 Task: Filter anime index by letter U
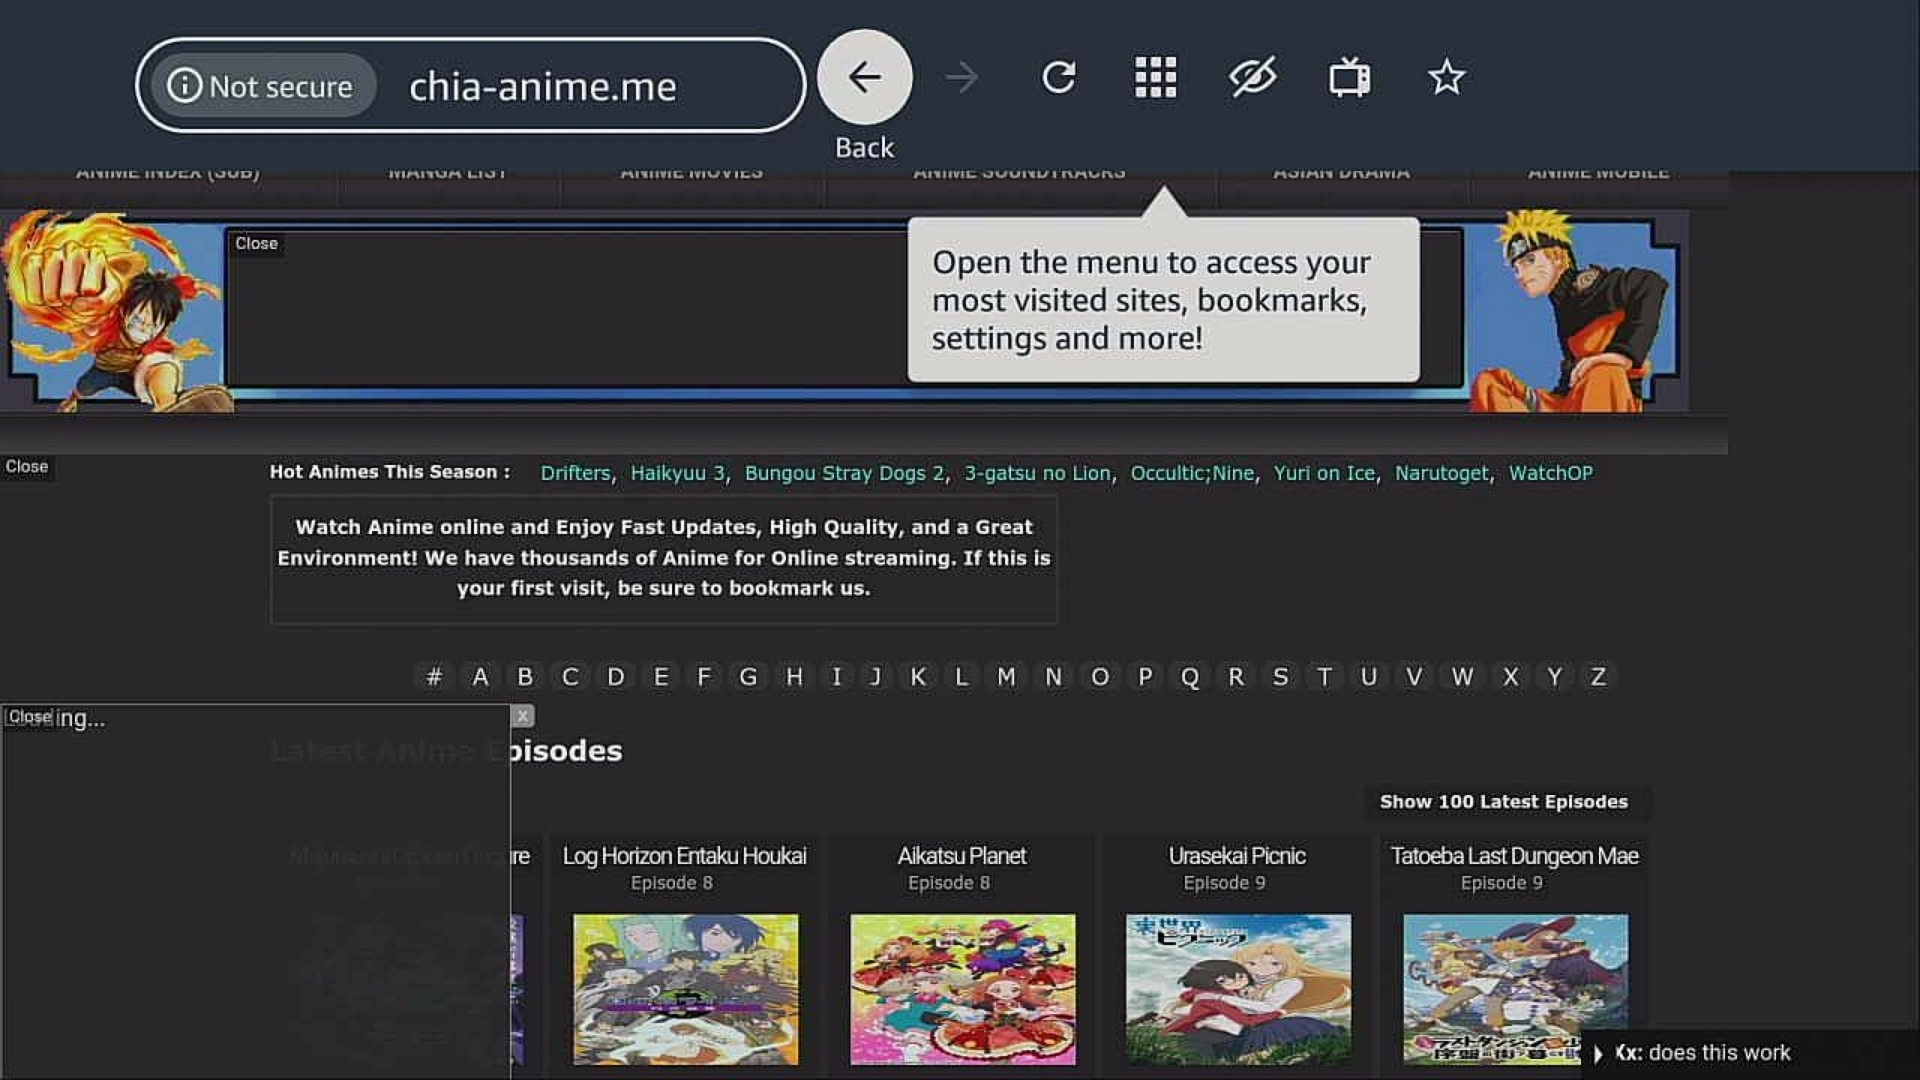(x=1369, y=677)
